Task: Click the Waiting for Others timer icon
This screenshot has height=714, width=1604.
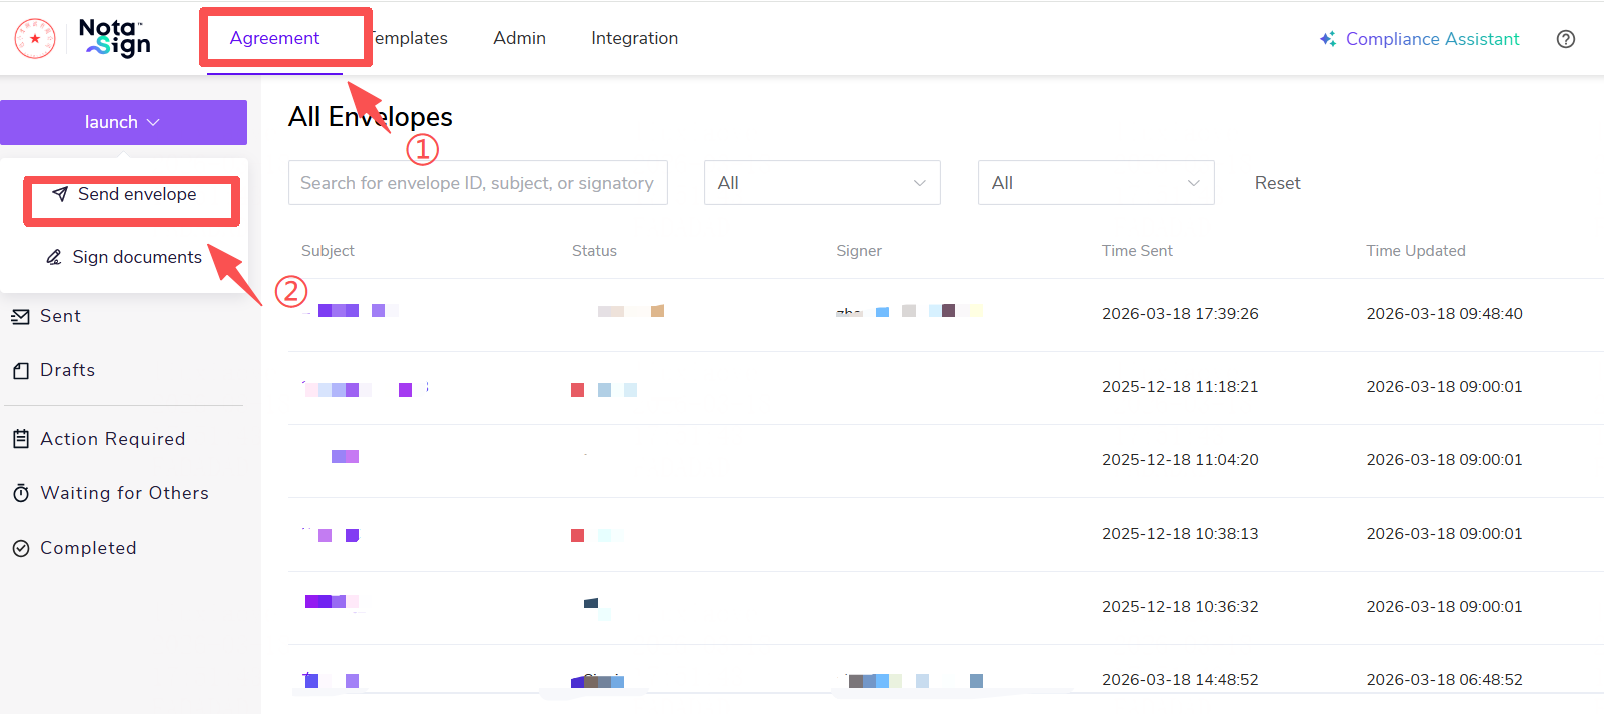Action: (20, 493)
